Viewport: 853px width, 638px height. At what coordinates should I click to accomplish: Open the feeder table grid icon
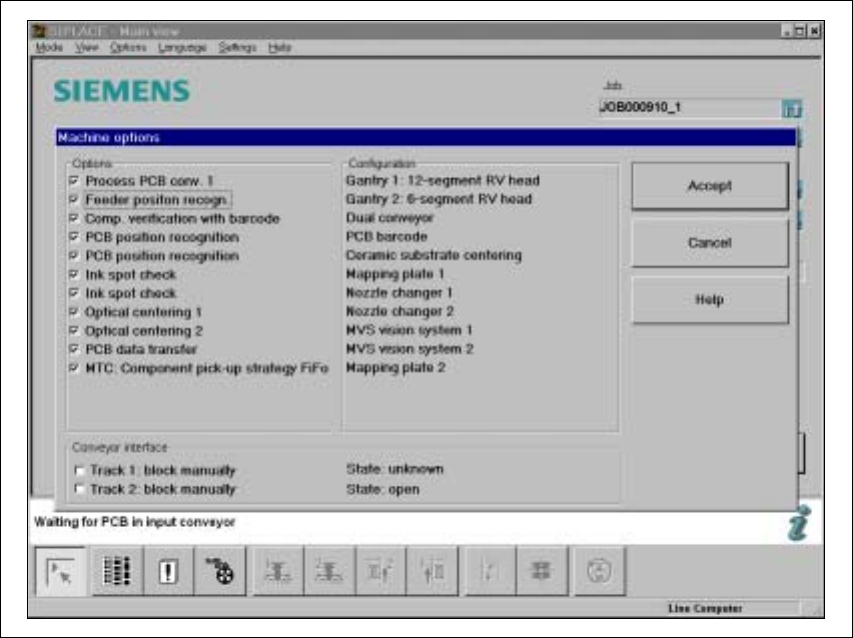(x=117, y=572)
